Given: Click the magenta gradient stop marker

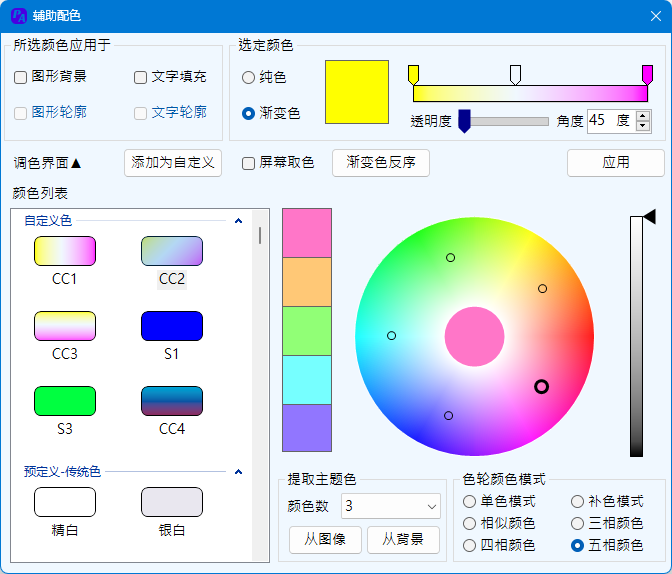Looking at the screenshot, I should (x=647, y=75).
